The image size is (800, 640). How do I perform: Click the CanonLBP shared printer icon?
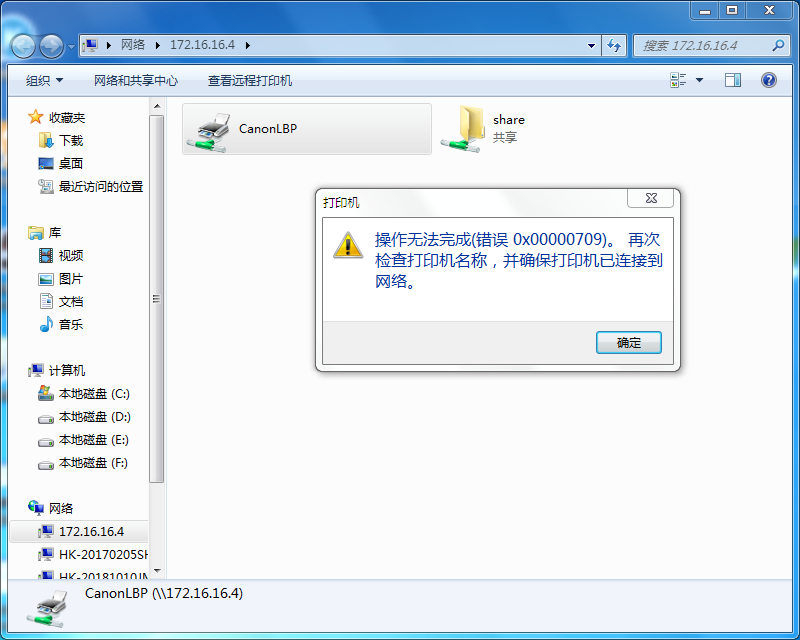coord(208,133)
